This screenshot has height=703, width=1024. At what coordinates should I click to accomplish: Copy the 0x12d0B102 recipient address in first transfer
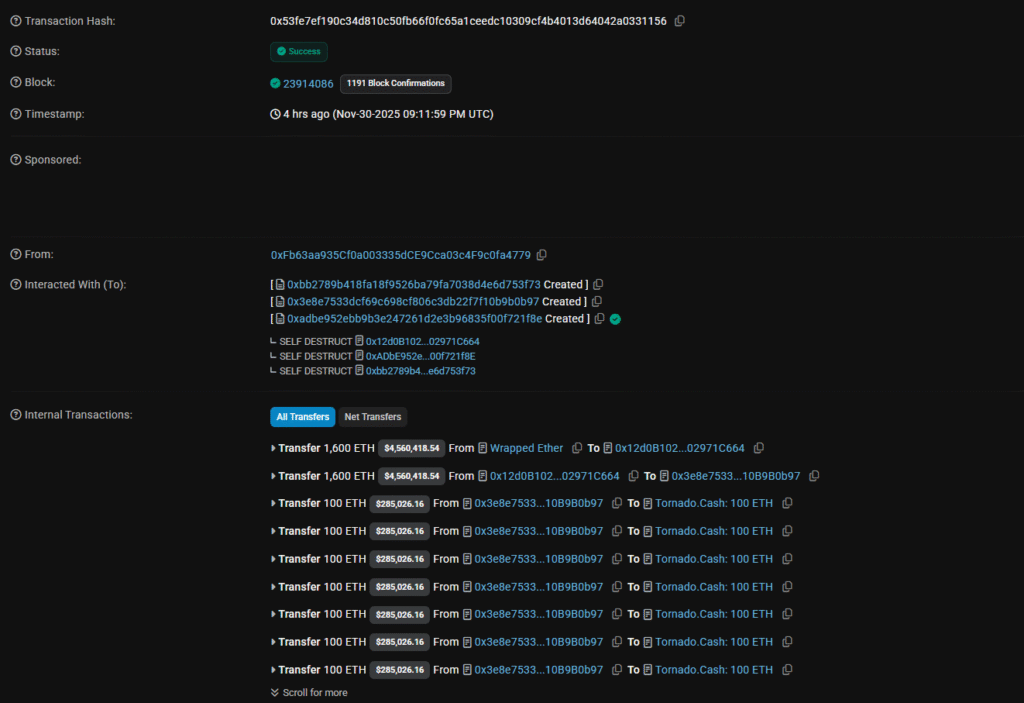pos(758,448)
